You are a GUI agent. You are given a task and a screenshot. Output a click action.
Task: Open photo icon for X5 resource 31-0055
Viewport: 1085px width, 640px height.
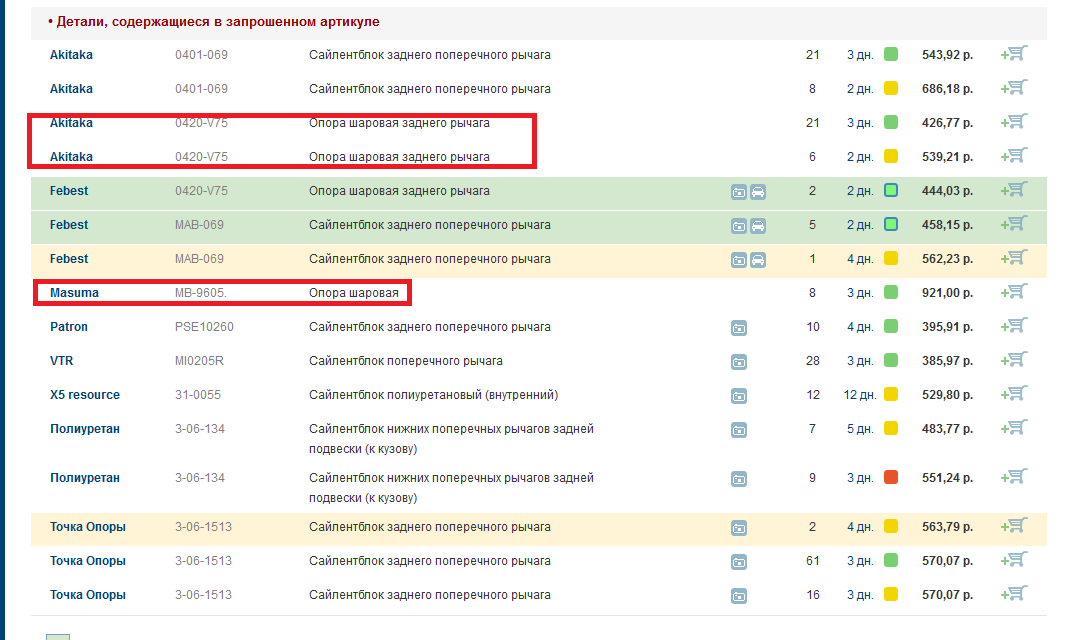tap(739, 396)
